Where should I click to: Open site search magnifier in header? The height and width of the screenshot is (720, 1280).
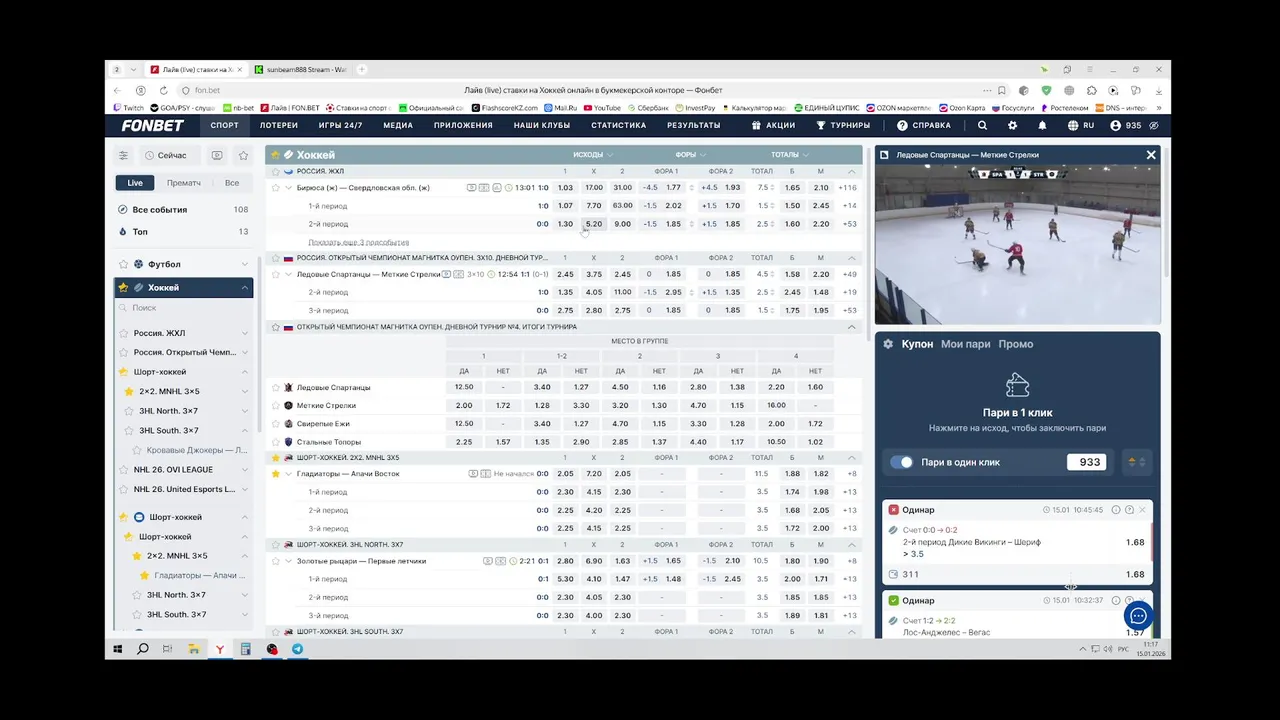(982, 125)
